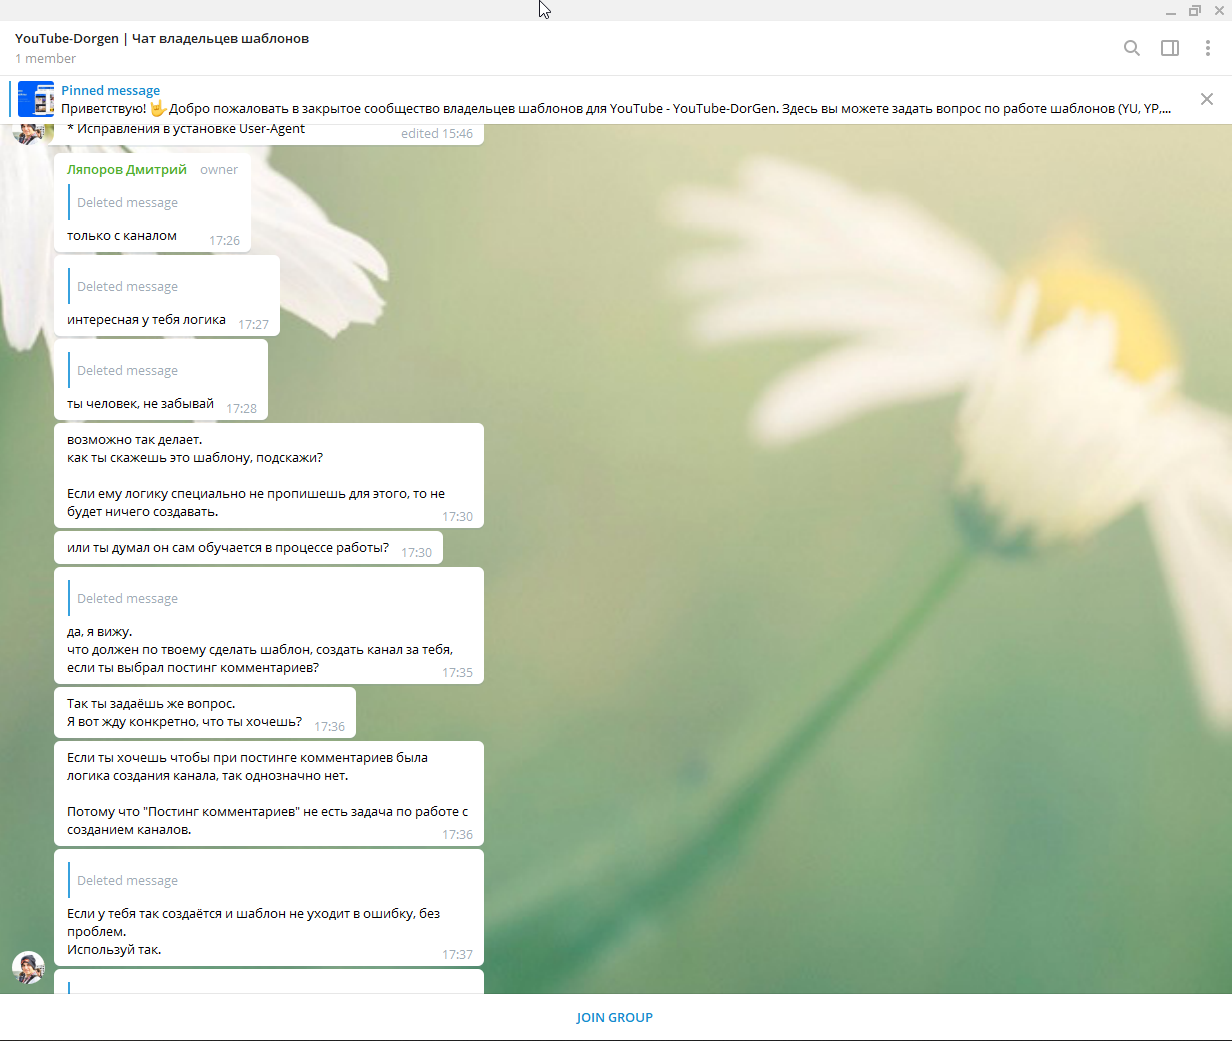Click the sender avatar beside the 17:37 message
Image resolution: width=1232 pixels, height=1041 pixels.
28,967
